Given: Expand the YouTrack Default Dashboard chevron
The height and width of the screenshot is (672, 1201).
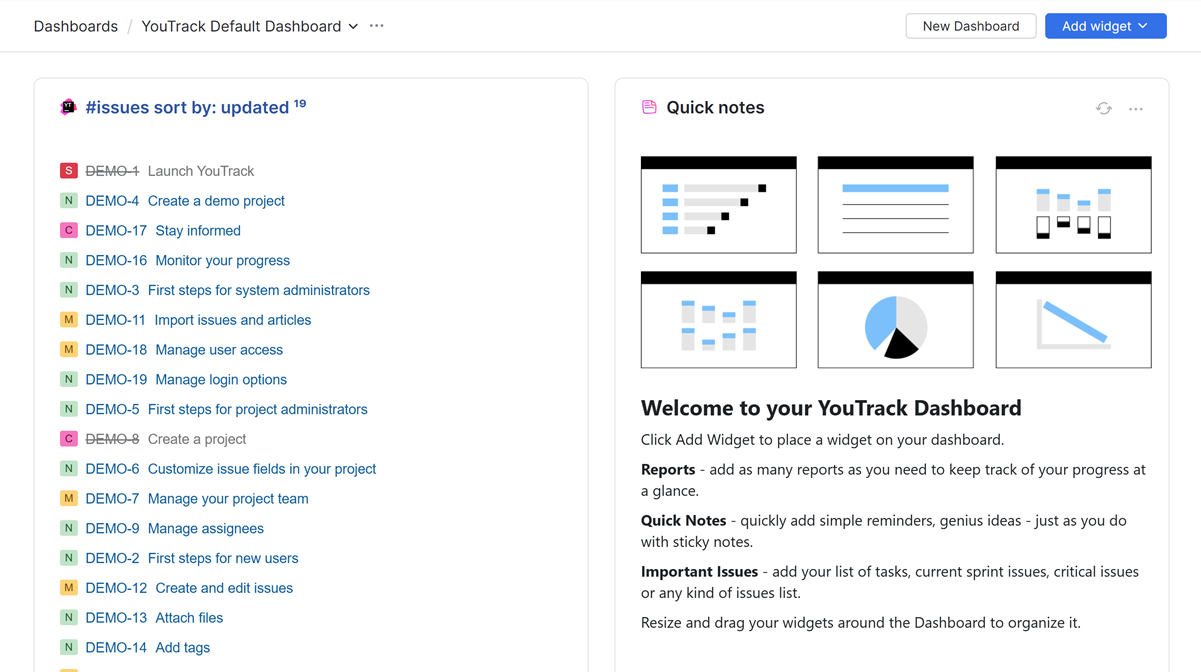Looking at the screenshot, I should click(353, 27).
